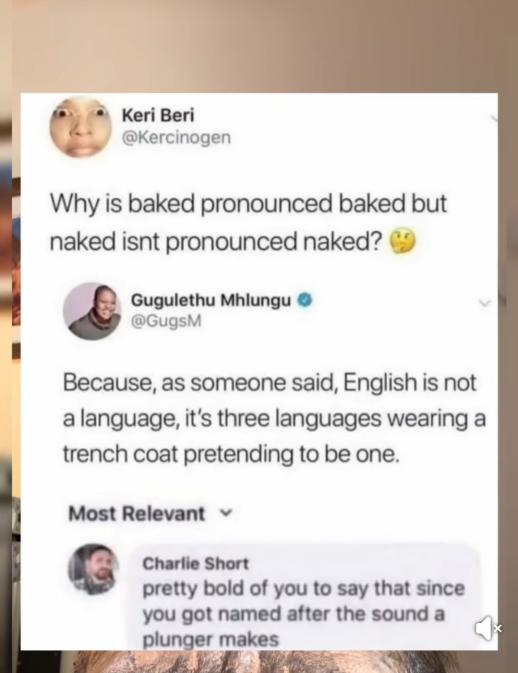
Task: Unmute video with the speaker icon
Action: tap(484, 629)
